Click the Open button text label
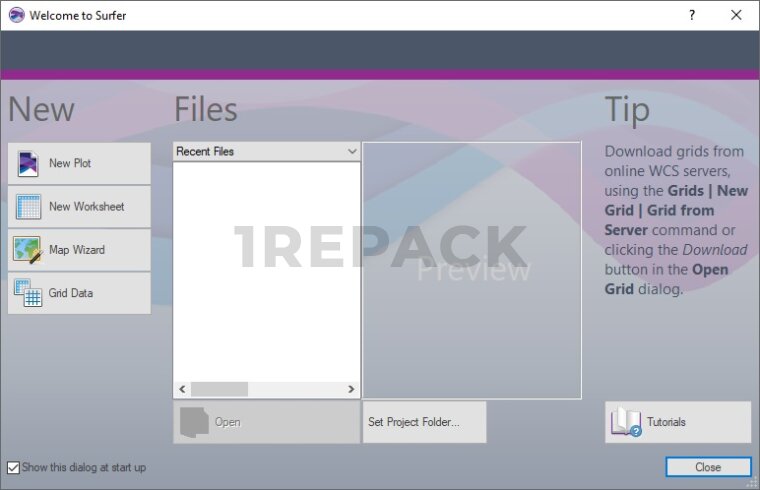 (x=228, y=422)
